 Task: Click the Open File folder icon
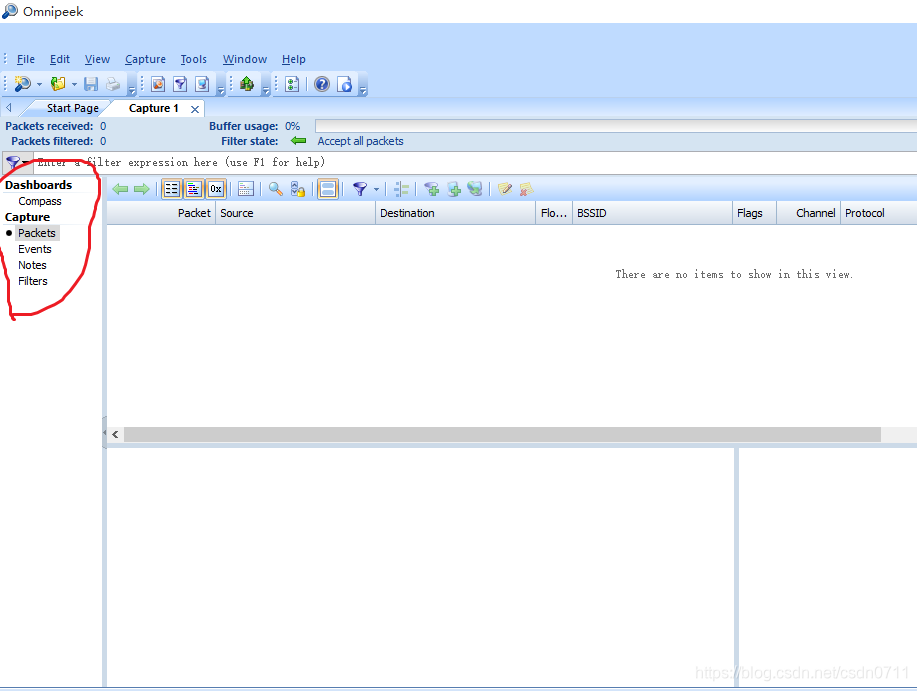tap(58, 84)
